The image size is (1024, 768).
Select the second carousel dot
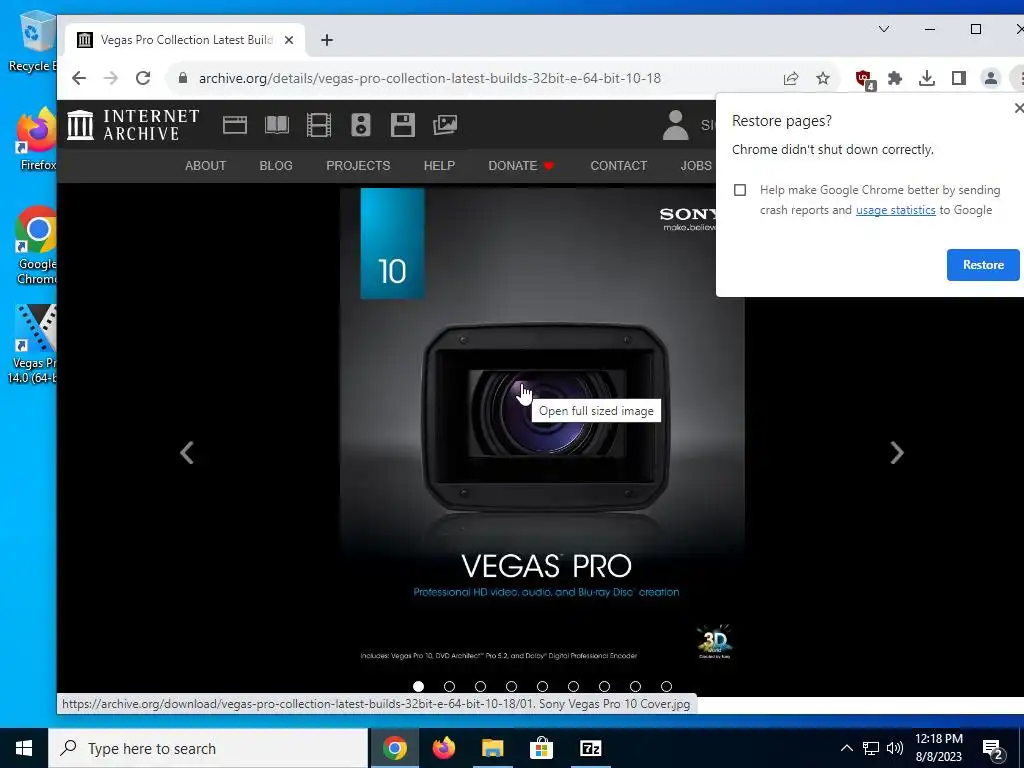(449, 686)
